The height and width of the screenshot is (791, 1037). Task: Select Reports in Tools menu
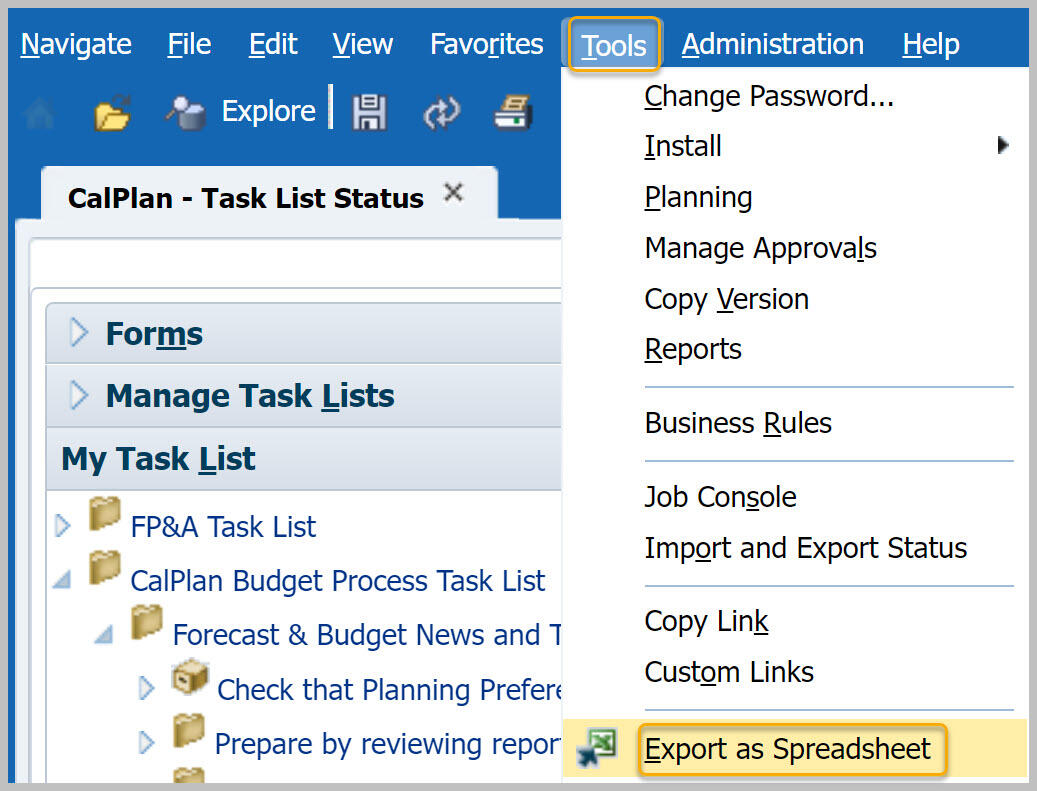pos(693,350)
